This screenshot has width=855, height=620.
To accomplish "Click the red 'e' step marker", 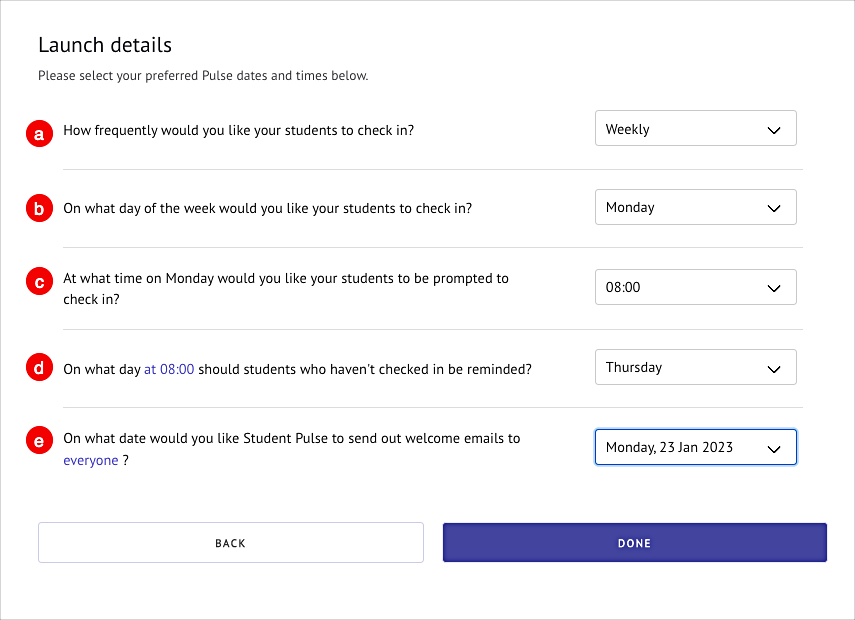I will (39, 440).
